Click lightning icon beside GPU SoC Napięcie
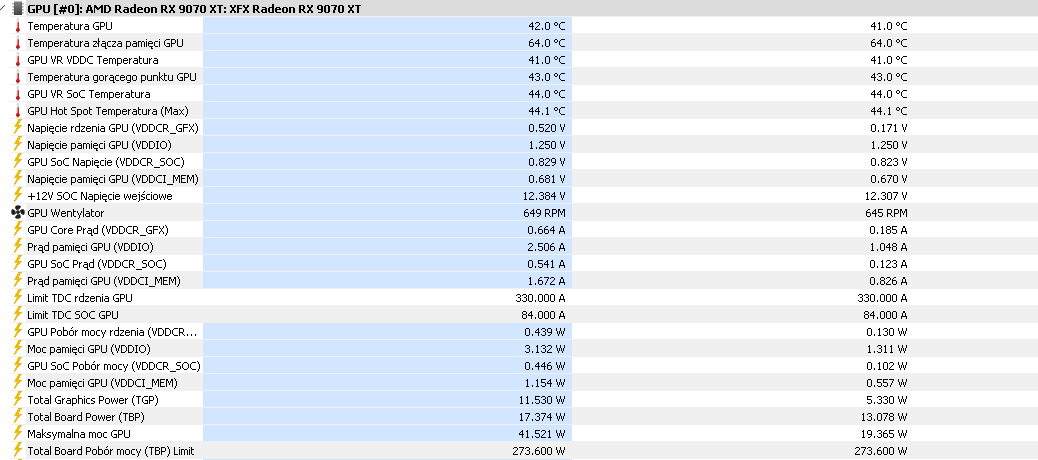The image size is (1038, 460). pyautogui.click(x=17, y=162)
